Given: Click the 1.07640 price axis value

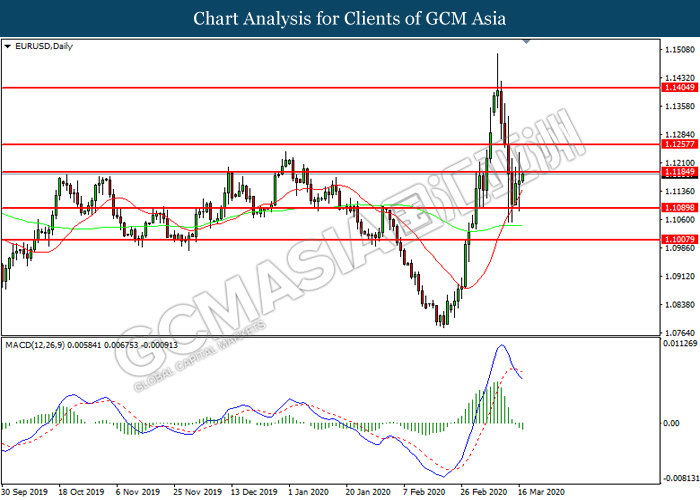Looking at the screenshot, I should click(680, 333).
